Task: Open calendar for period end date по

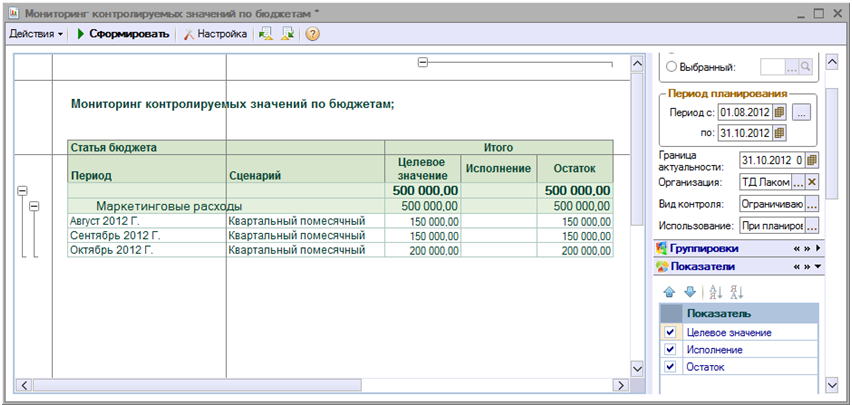Action: (780, 133)
